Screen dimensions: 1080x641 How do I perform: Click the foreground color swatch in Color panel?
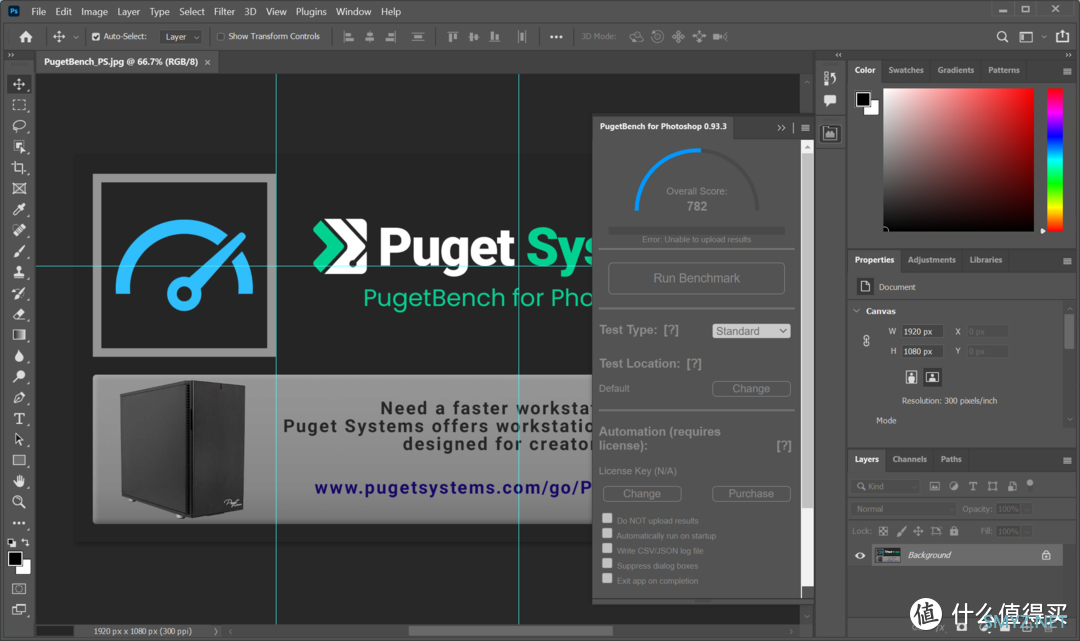[863, 99]
